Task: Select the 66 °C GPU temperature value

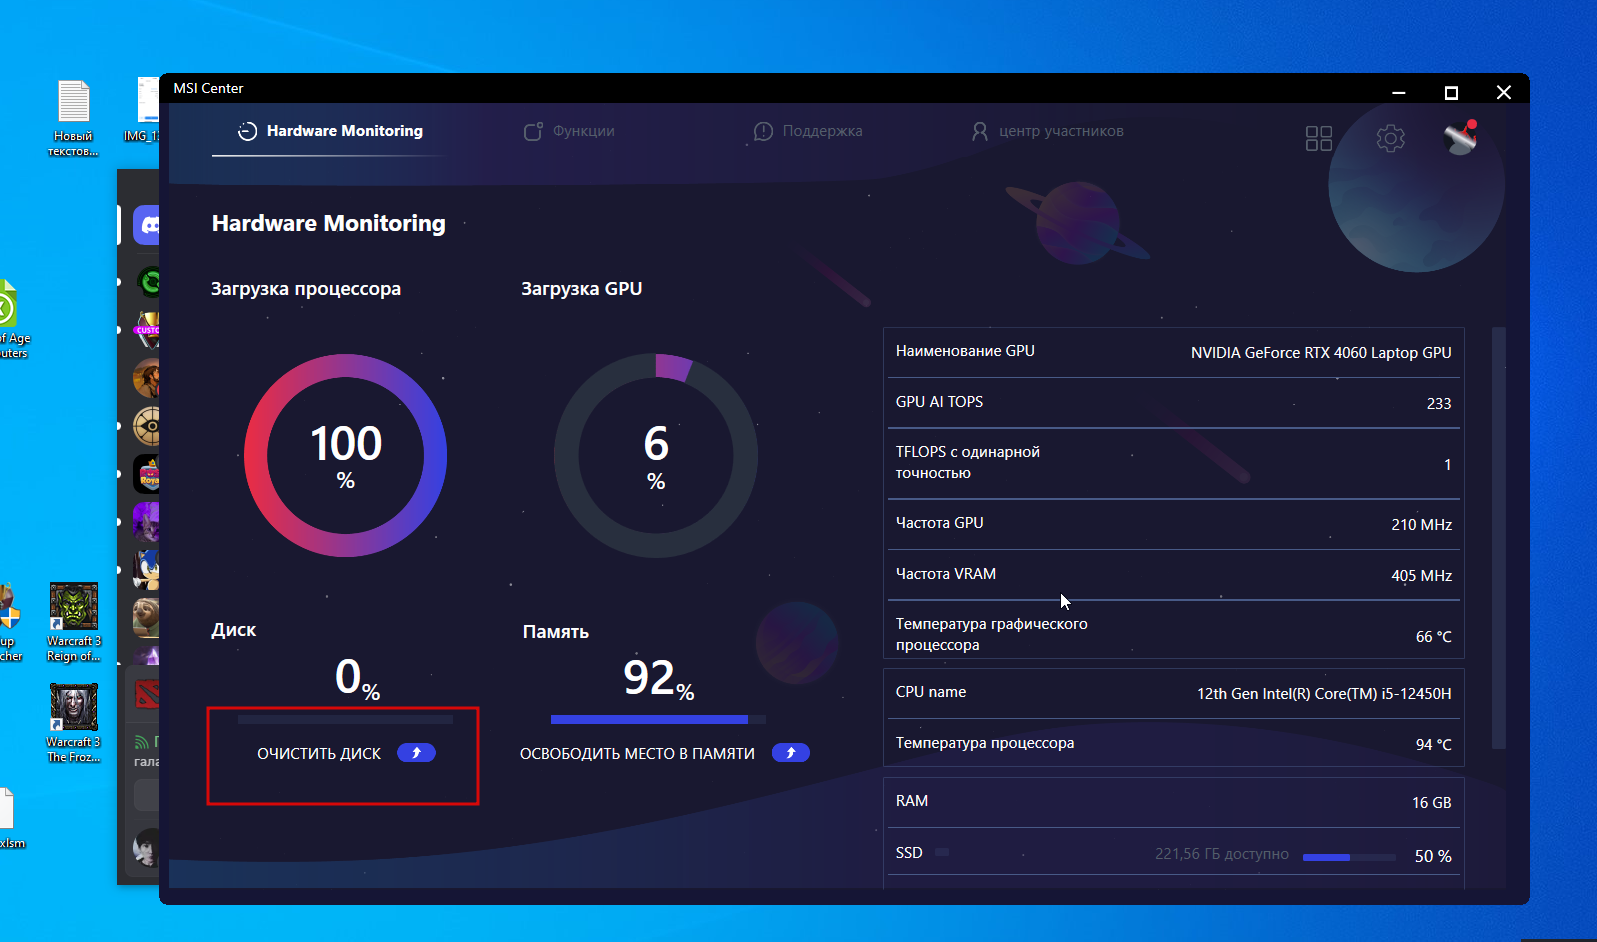Action: tap(1434, 637)
